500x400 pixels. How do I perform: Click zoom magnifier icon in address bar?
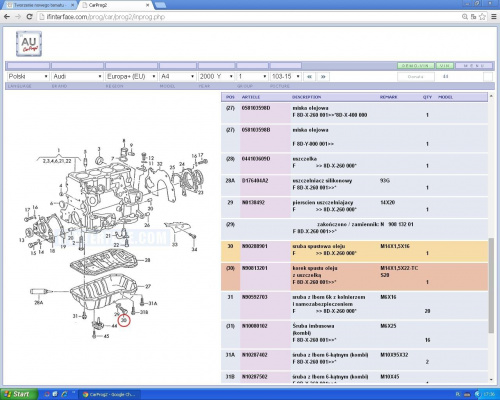465,17
